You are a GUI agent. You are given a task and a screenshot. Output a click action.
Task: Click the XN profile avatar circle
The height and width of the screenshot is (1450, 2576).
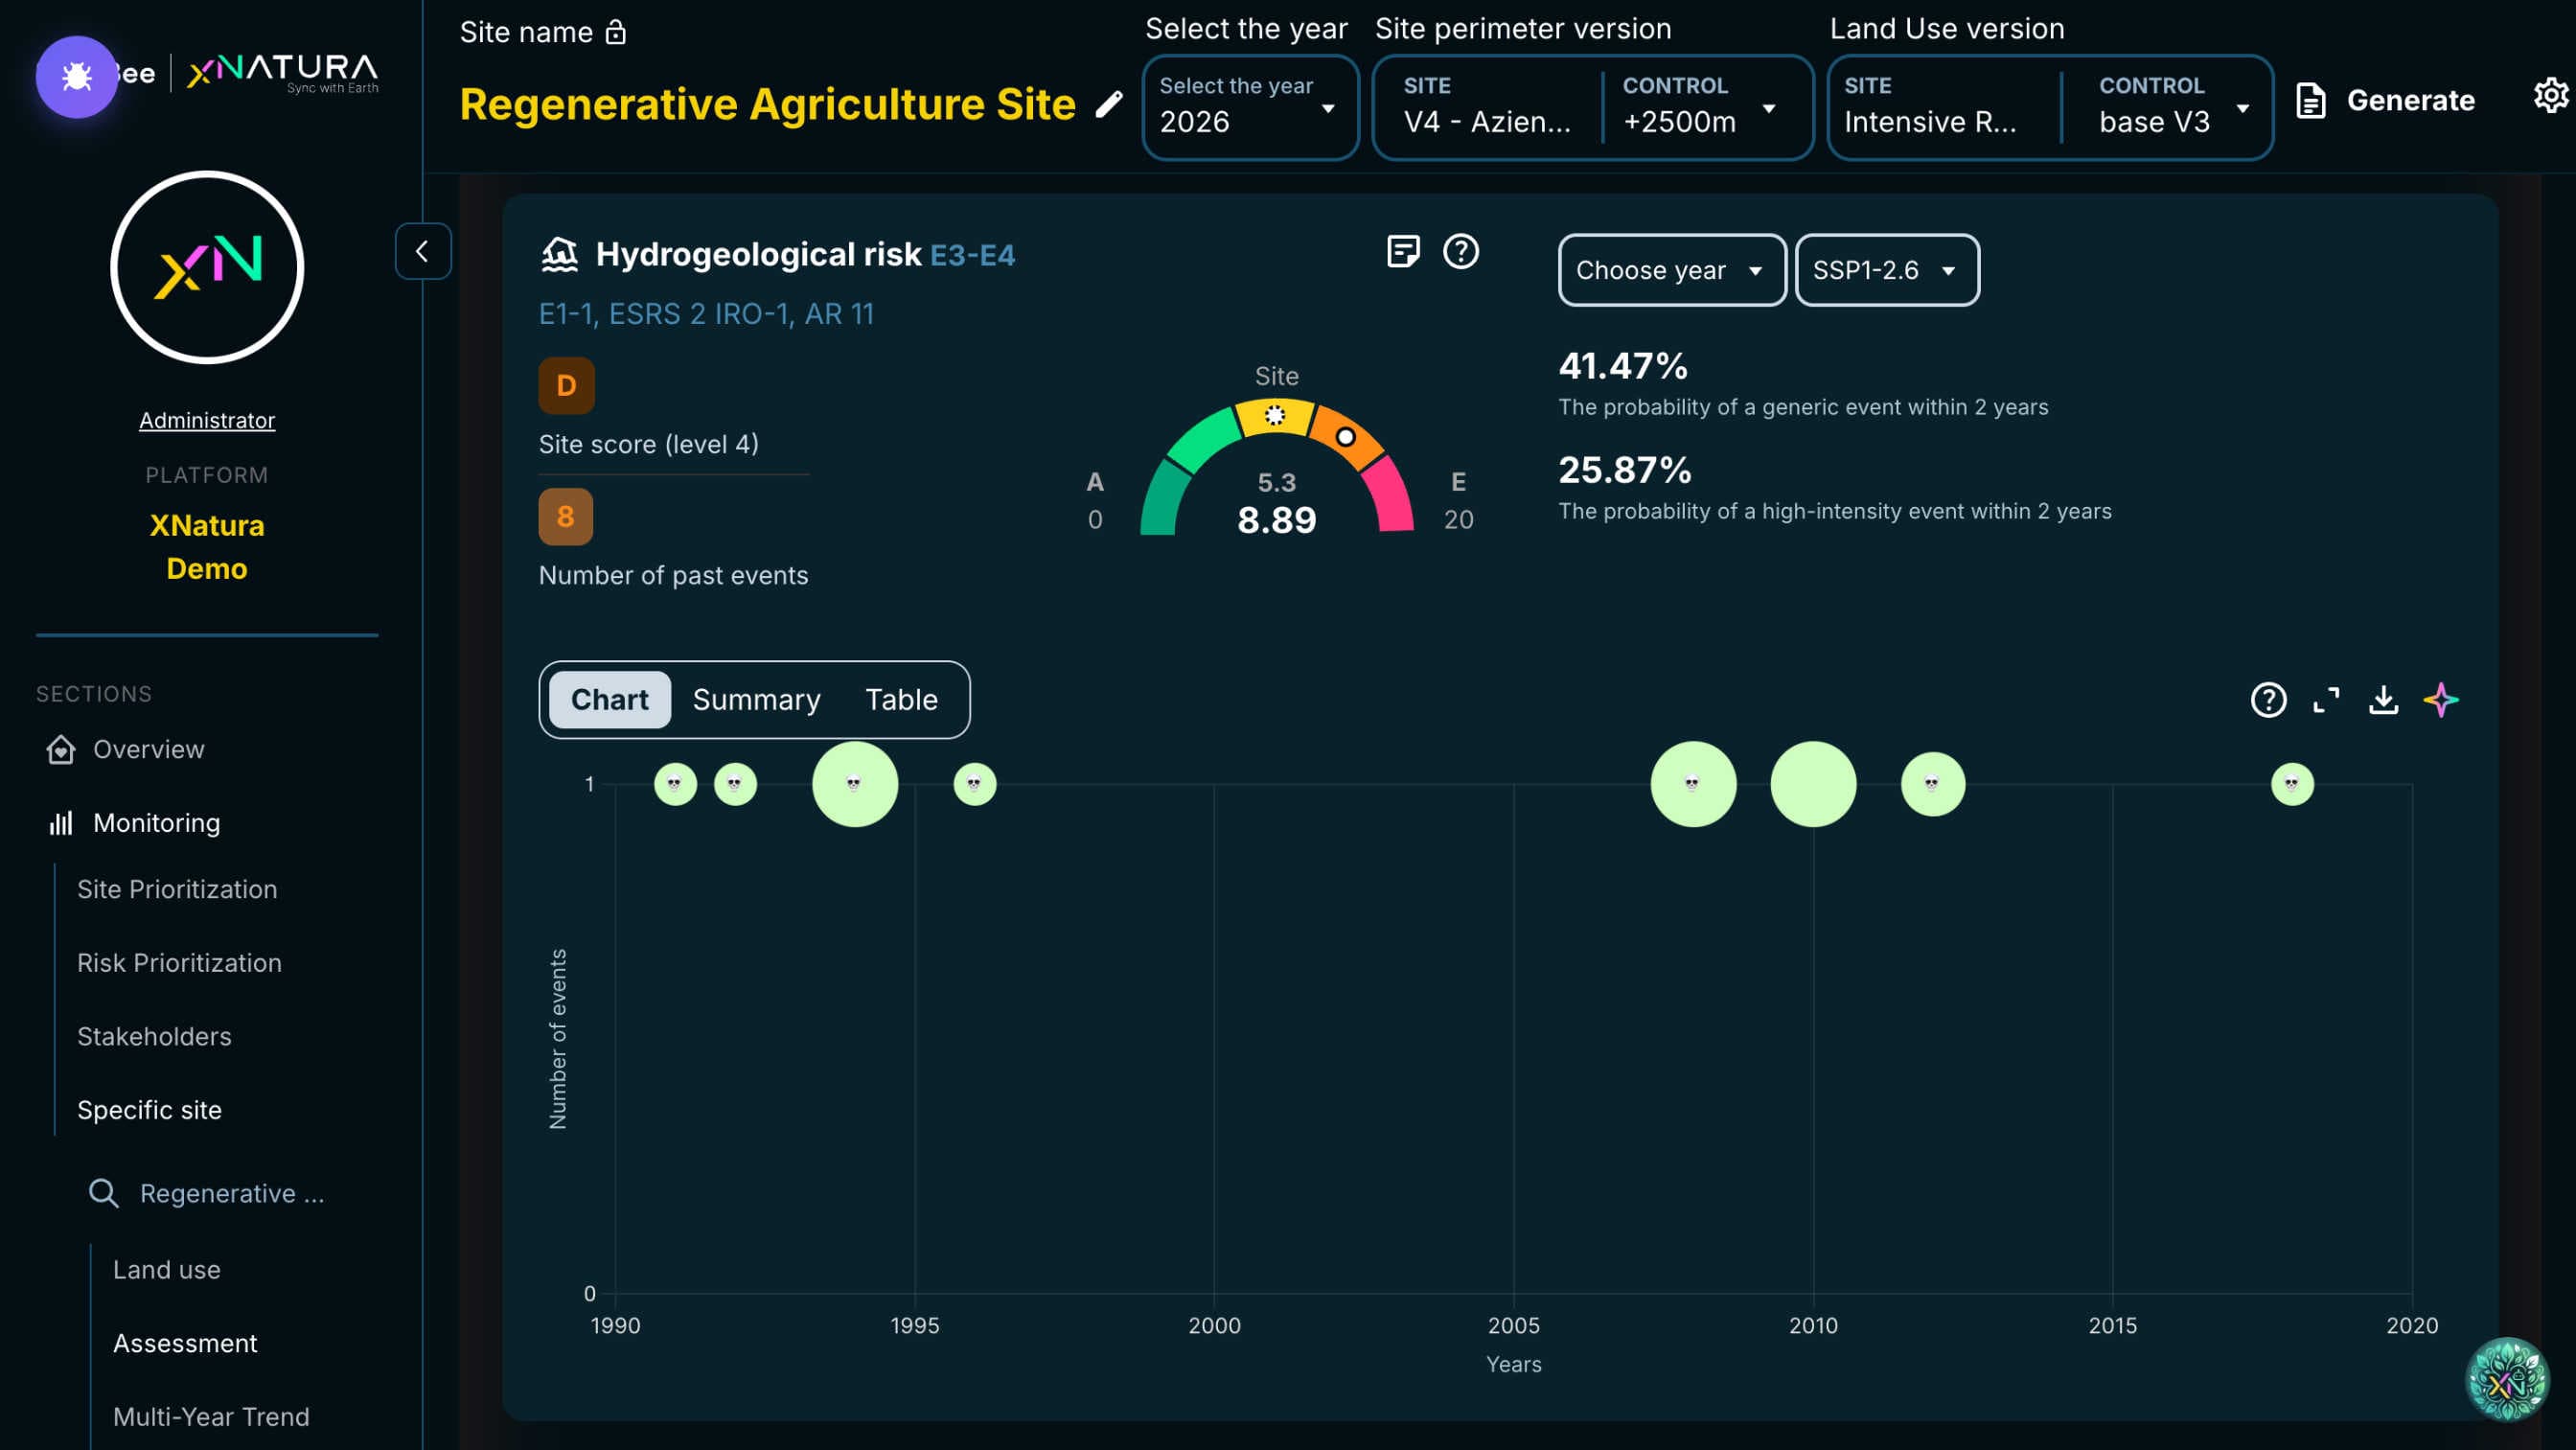tap(207, 267)
